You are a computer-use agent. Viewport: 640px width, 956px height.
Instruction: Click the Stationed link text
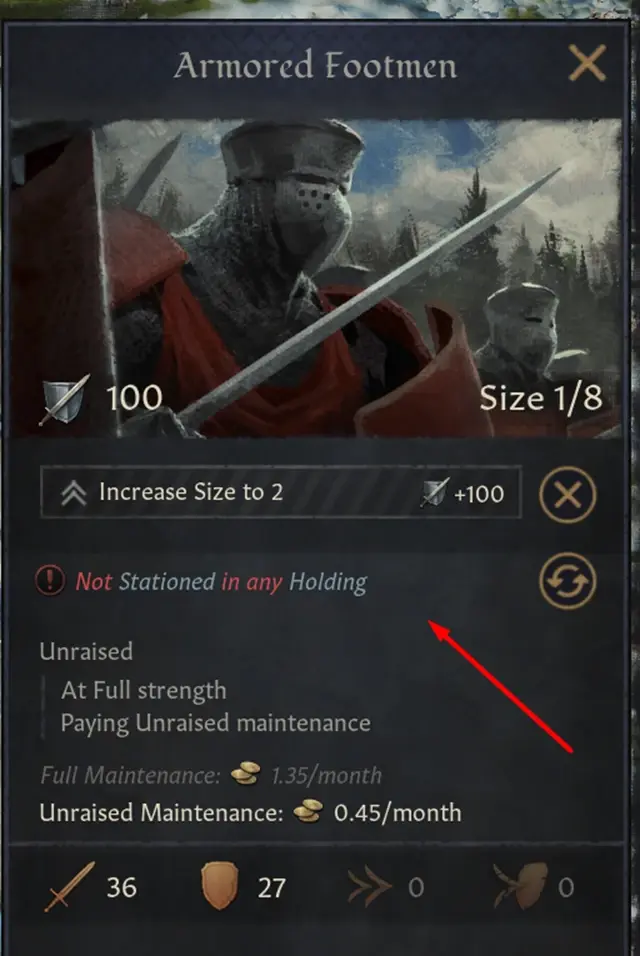pyautogui.click(x=167, y=582)
